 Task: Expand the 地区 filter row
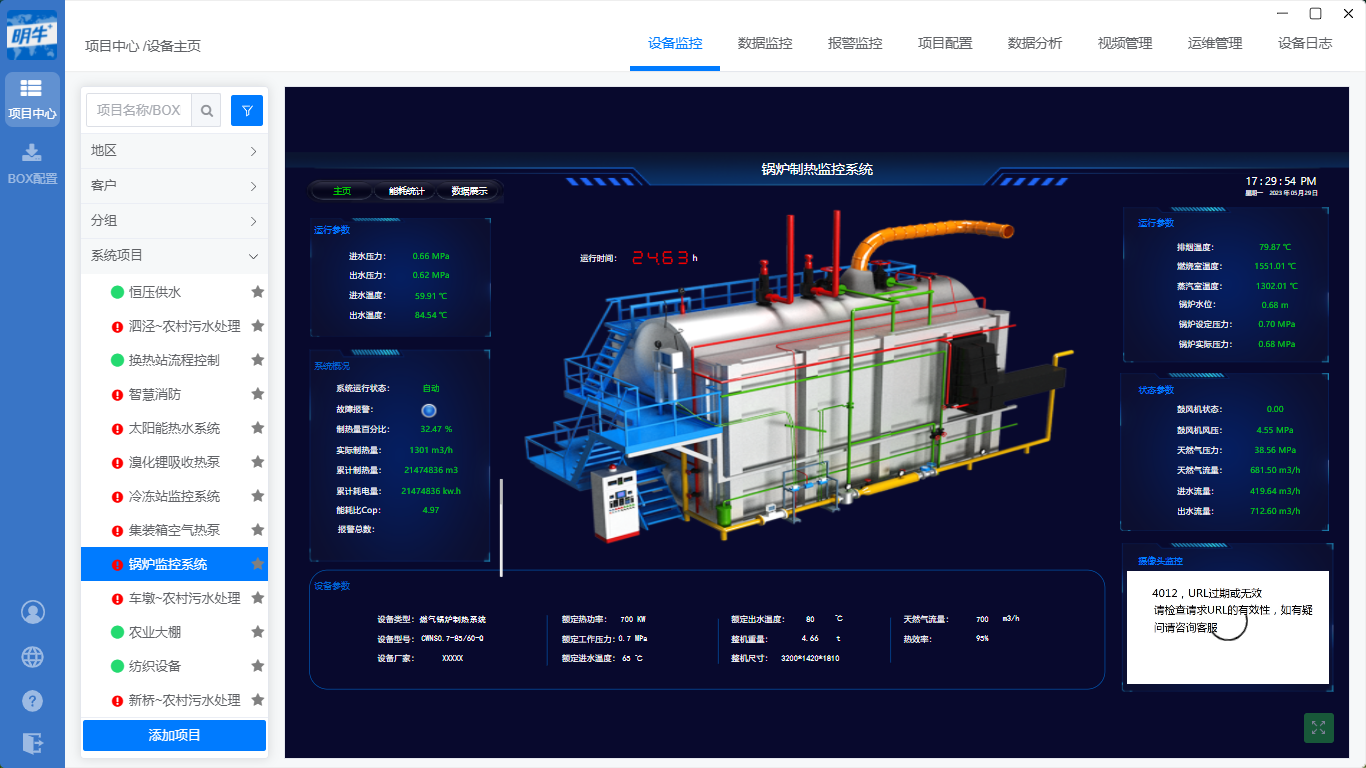coord(174,151)
